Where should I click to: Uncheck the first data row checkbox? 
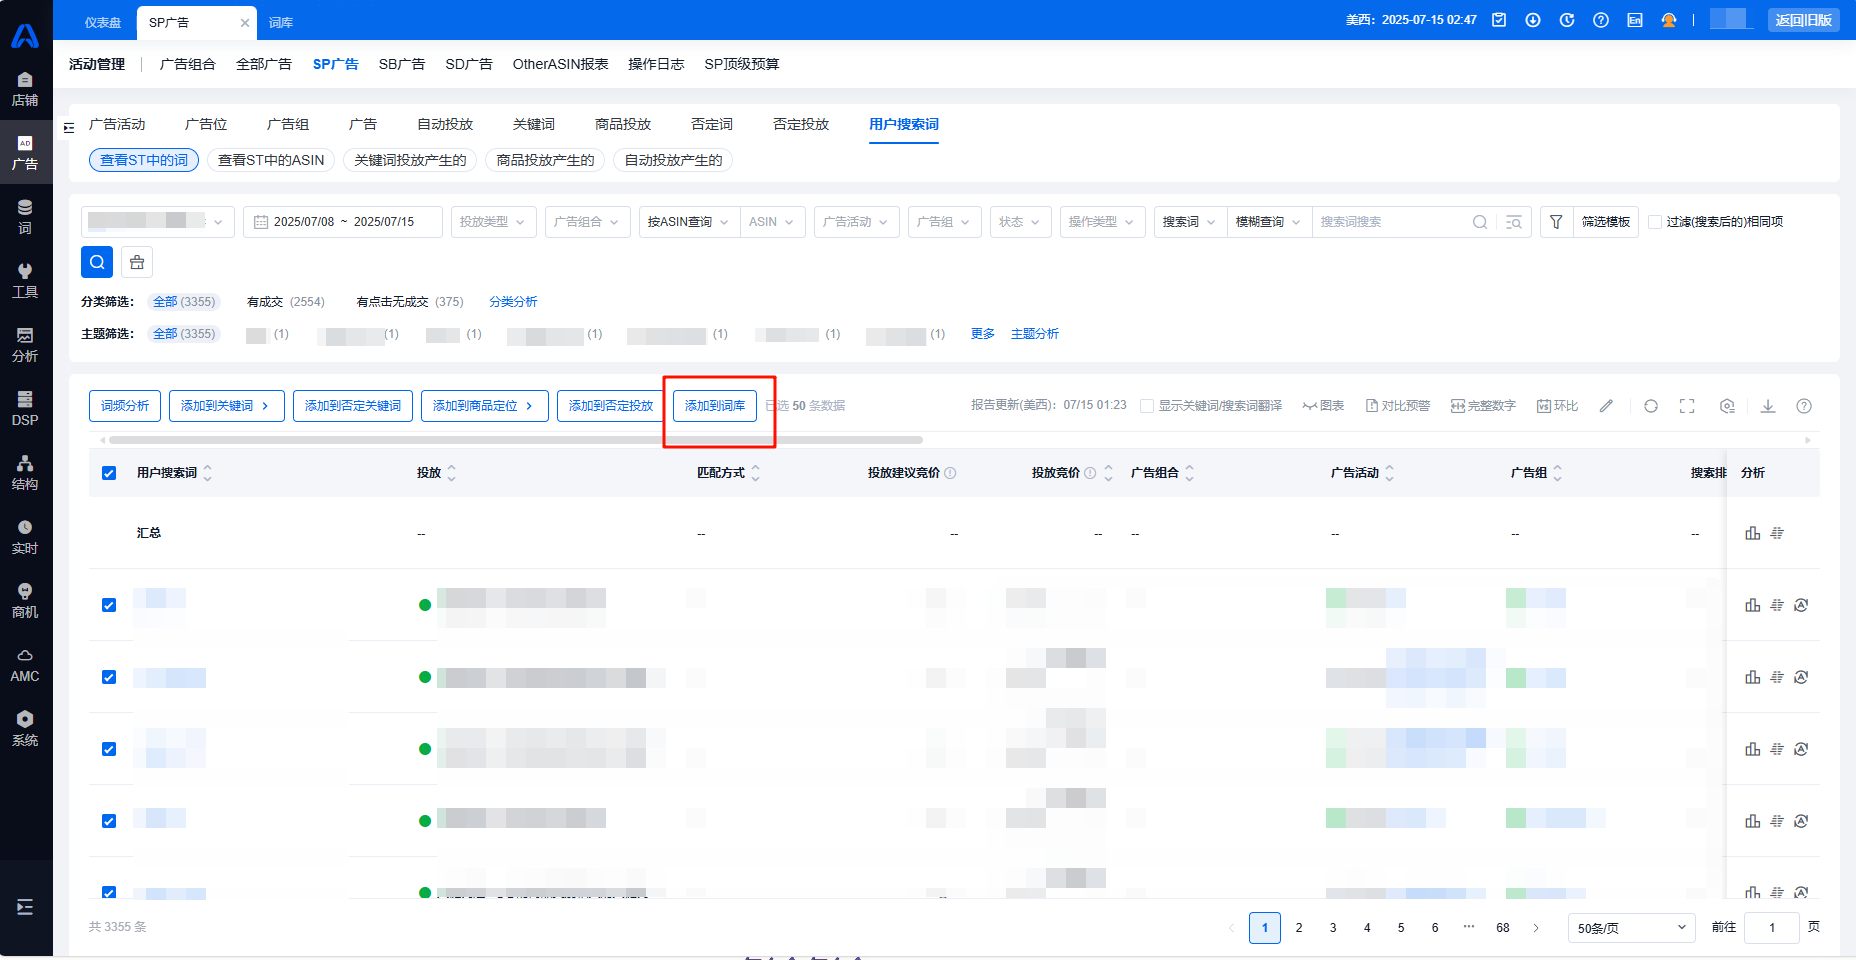click(x=109, y=605)
